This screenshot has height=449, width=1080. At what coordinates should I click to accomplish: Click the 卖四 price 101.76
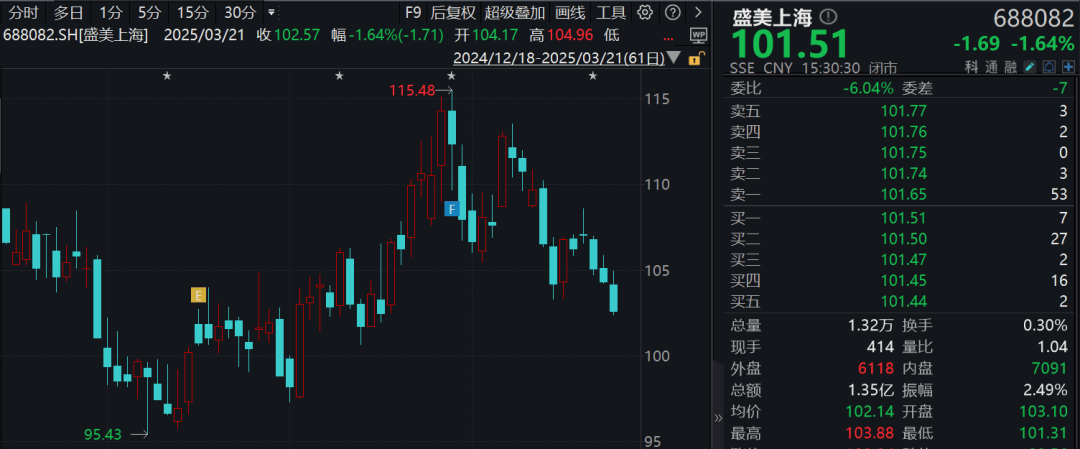click(x=904, y=132)
